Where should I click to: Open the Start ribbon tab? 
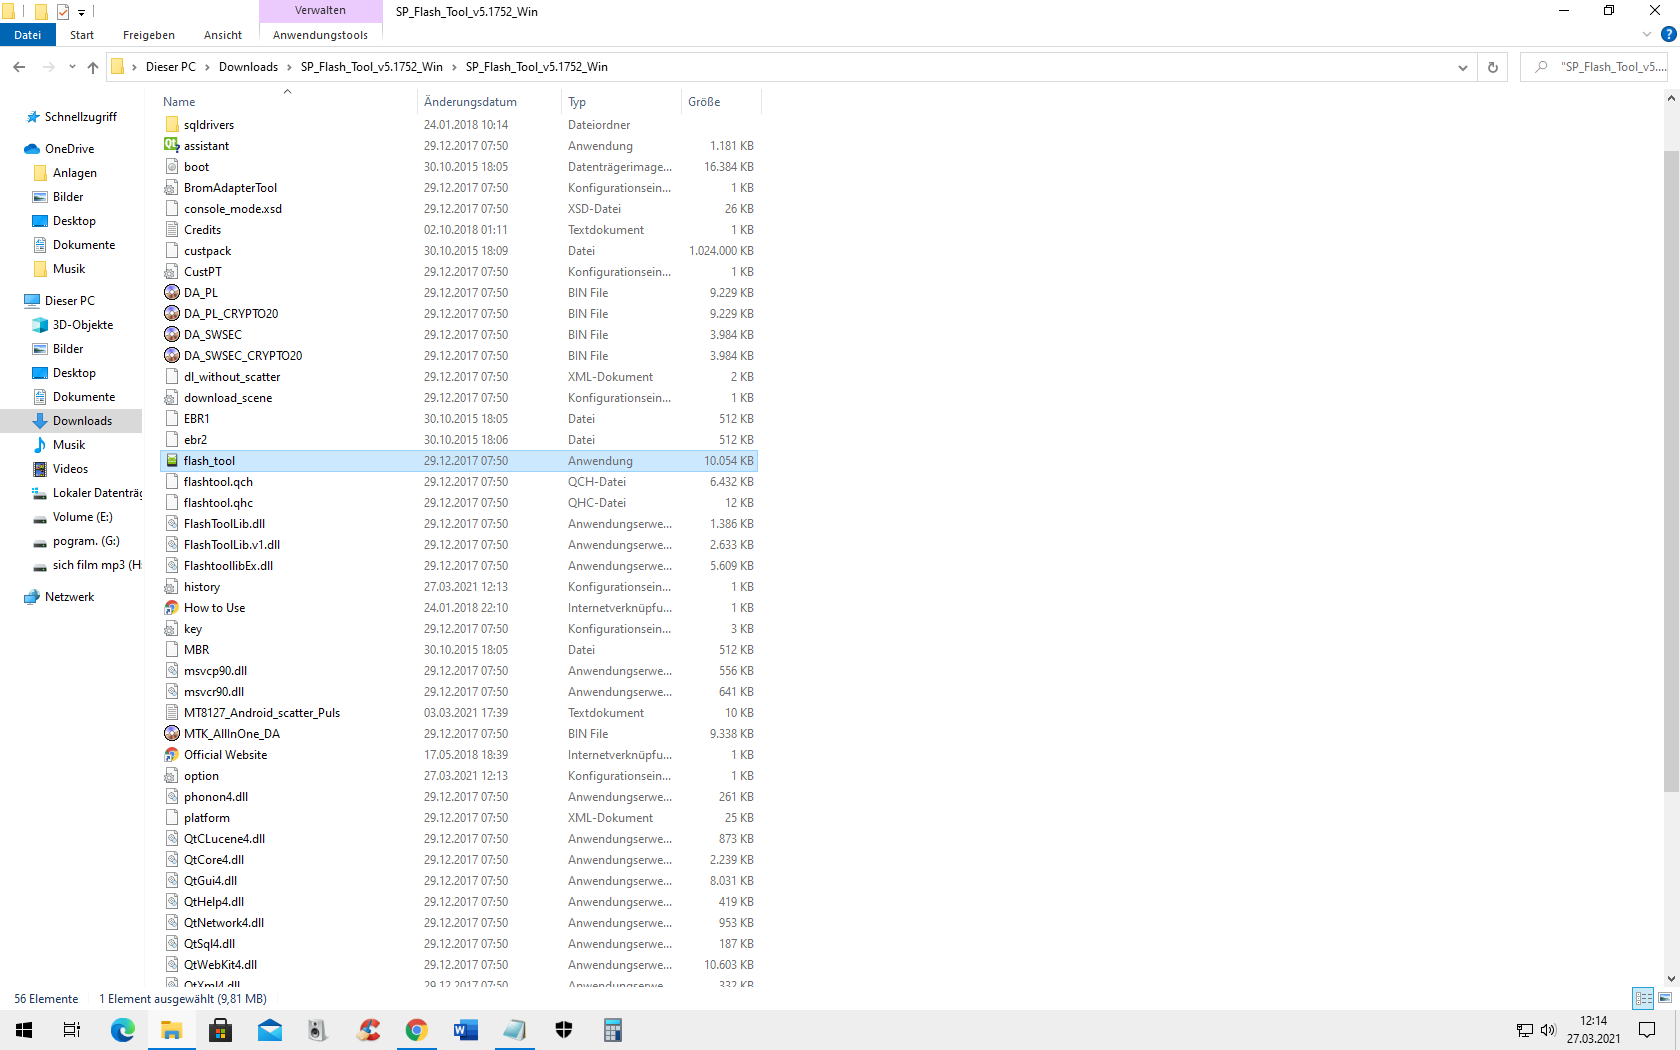(x=82, y=35)
